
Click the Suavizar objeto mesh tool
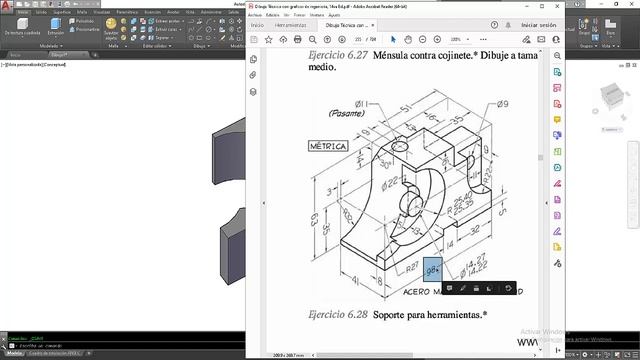(x=111, y=29)
